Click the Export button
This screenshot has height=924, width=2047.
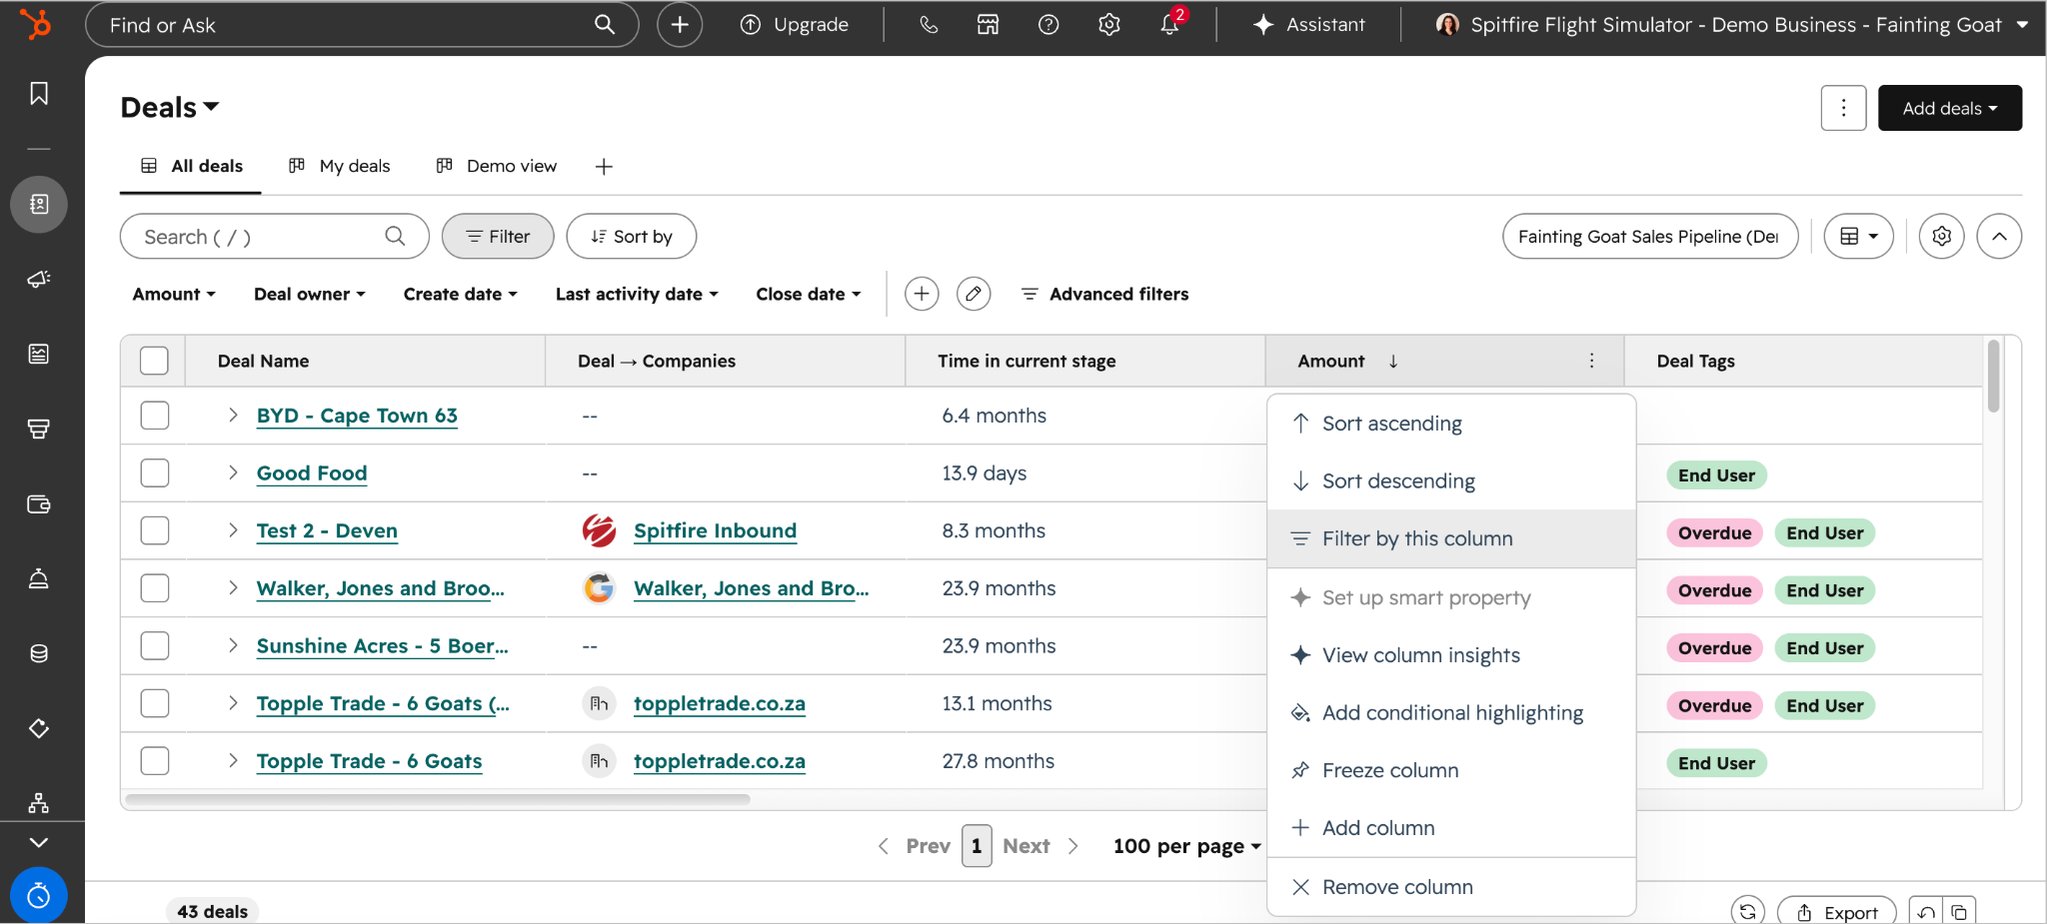tap(1837, 911)
